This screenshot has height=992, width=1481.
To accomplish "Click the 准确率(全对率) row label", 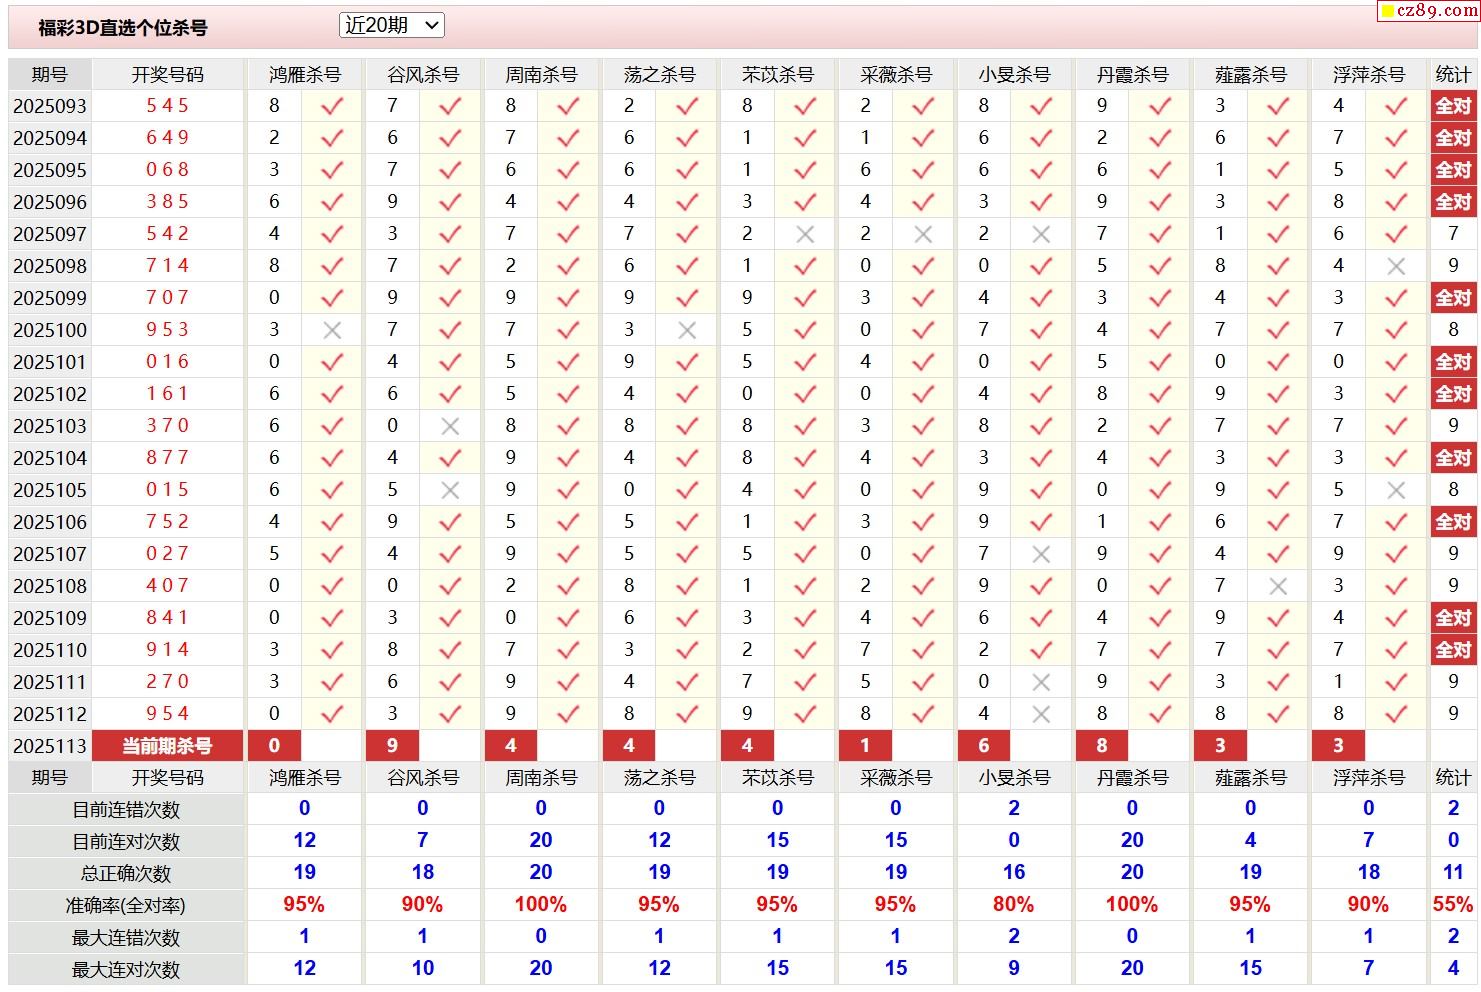I will [x=126, y=906].
